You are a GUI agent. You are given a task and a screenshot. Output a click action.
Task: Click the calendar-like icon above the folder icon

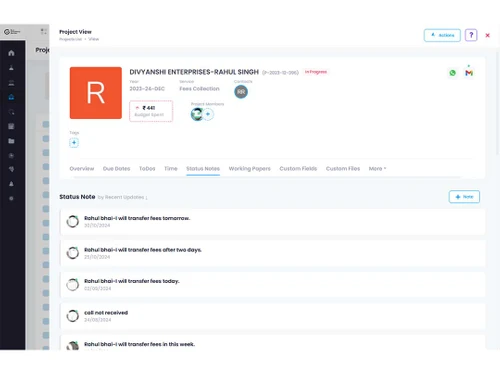coord(11,126)
